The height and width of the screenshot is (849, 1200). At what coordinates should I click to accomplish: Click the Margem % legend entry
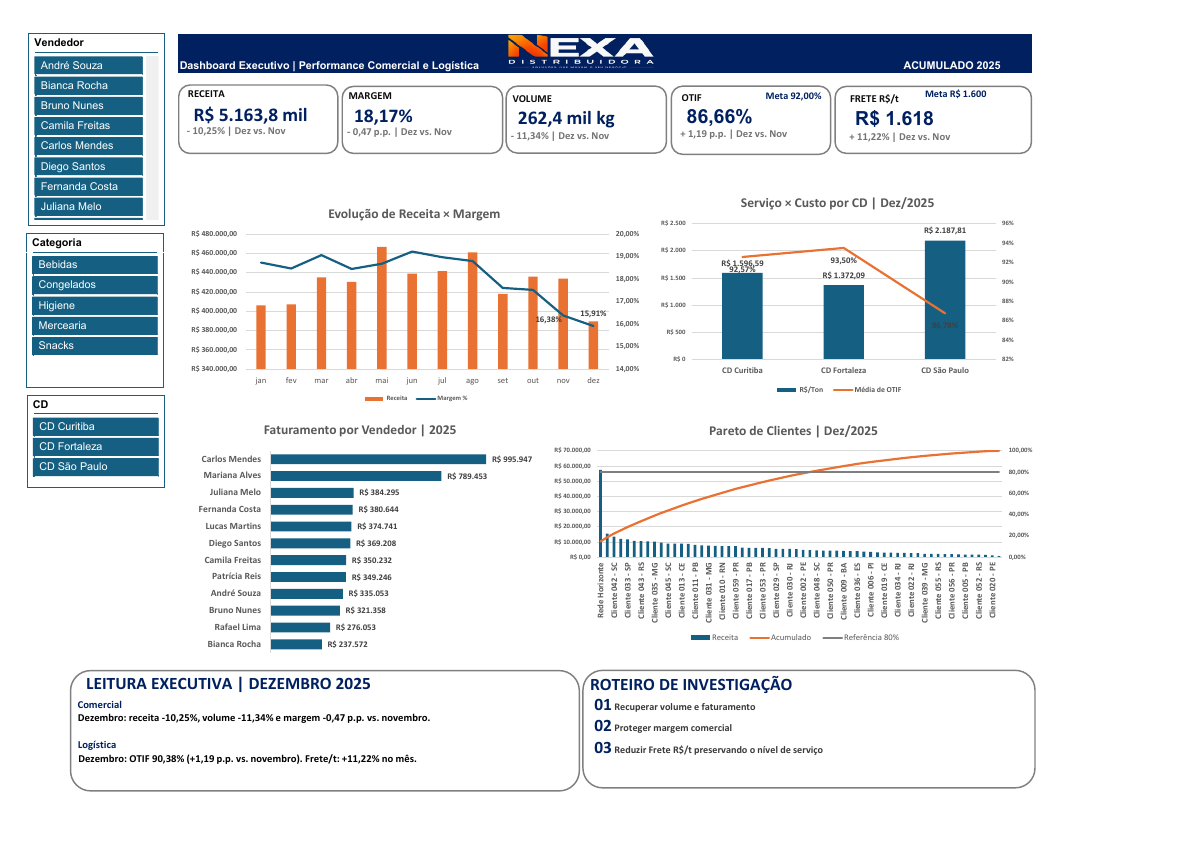tap(442, 398)
